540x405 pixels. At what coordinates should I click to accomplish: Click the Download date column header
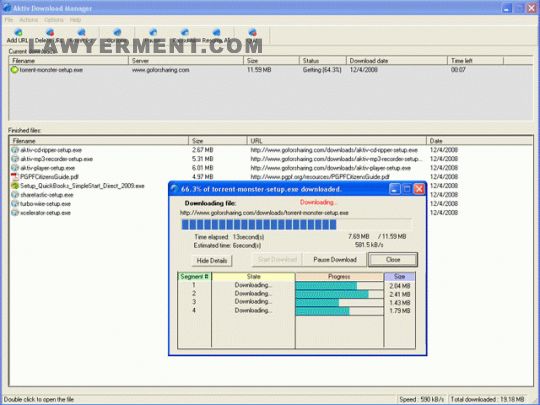396,61
